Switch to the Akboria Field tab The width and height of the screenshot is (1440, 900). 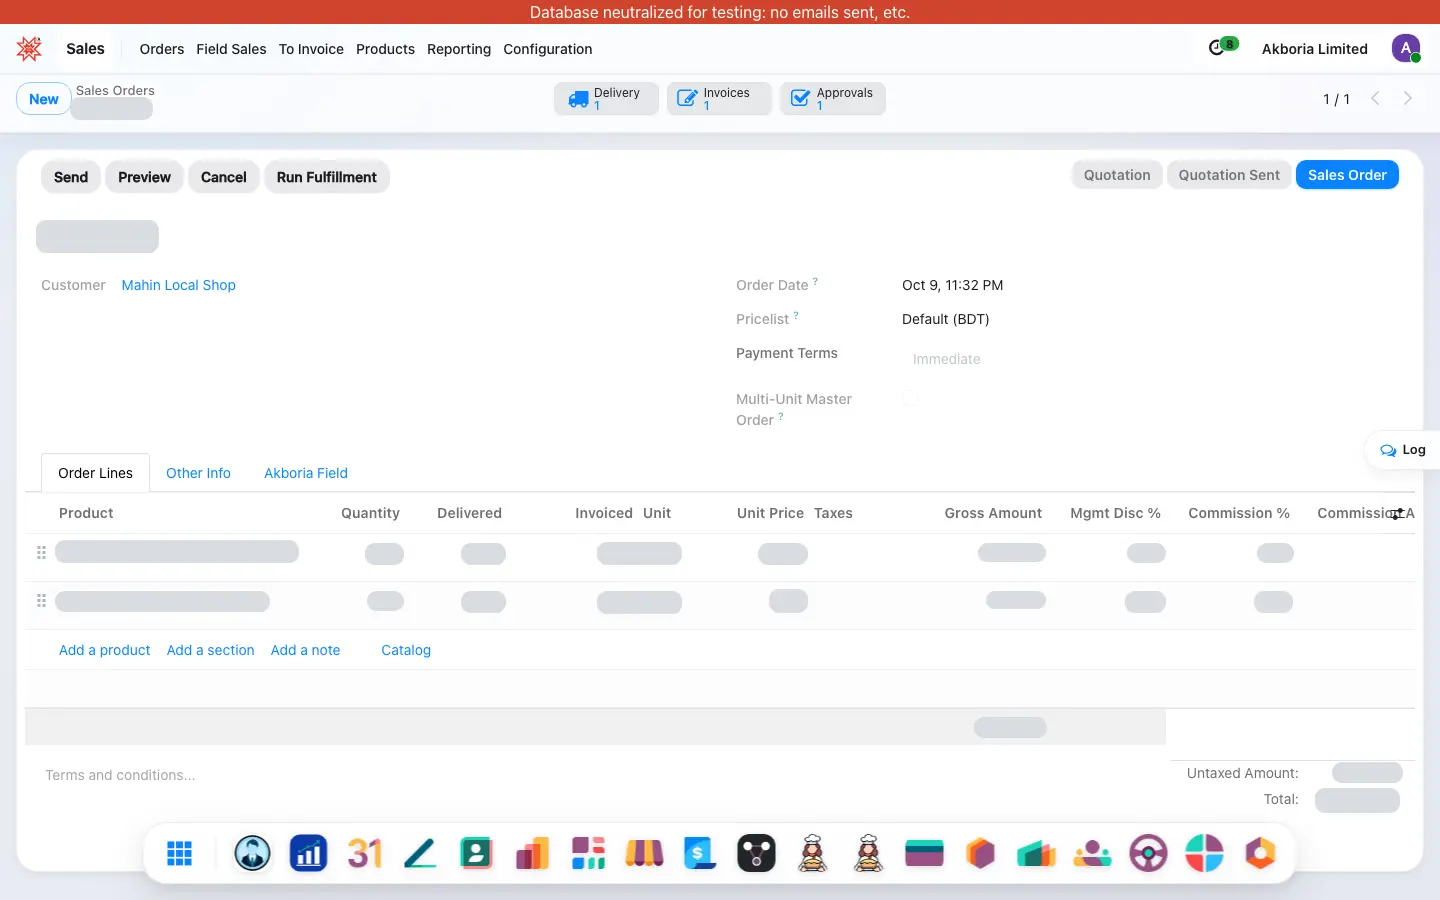pos(306,473)
